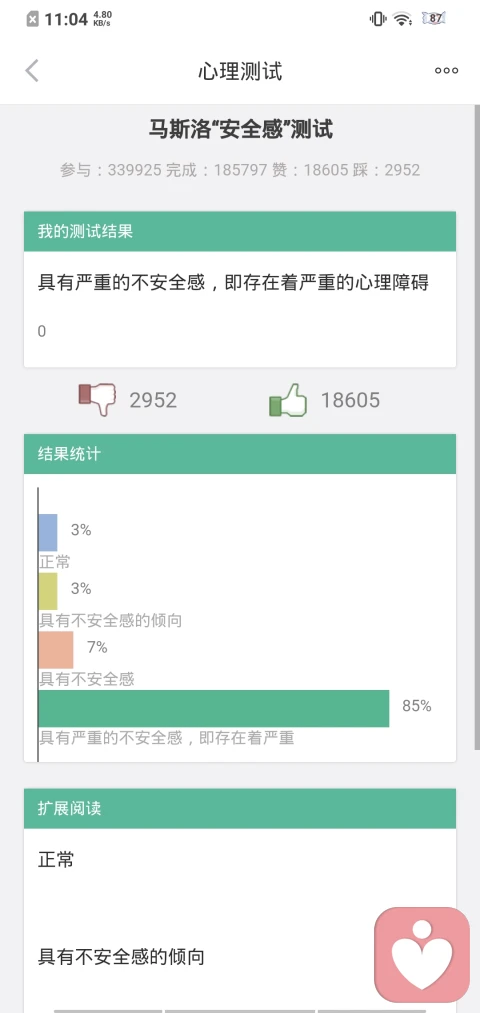This screenshot has width=480, height=1013.
Task: Select the green 85% result bar
Action: (x=214, y=708)
